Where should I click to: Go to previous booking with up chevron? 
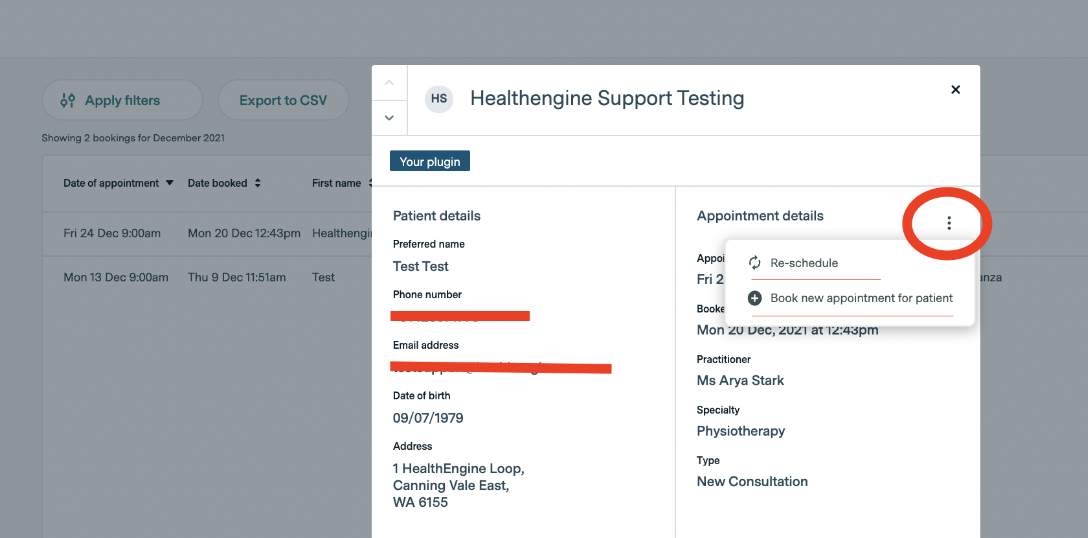(389, 82)
